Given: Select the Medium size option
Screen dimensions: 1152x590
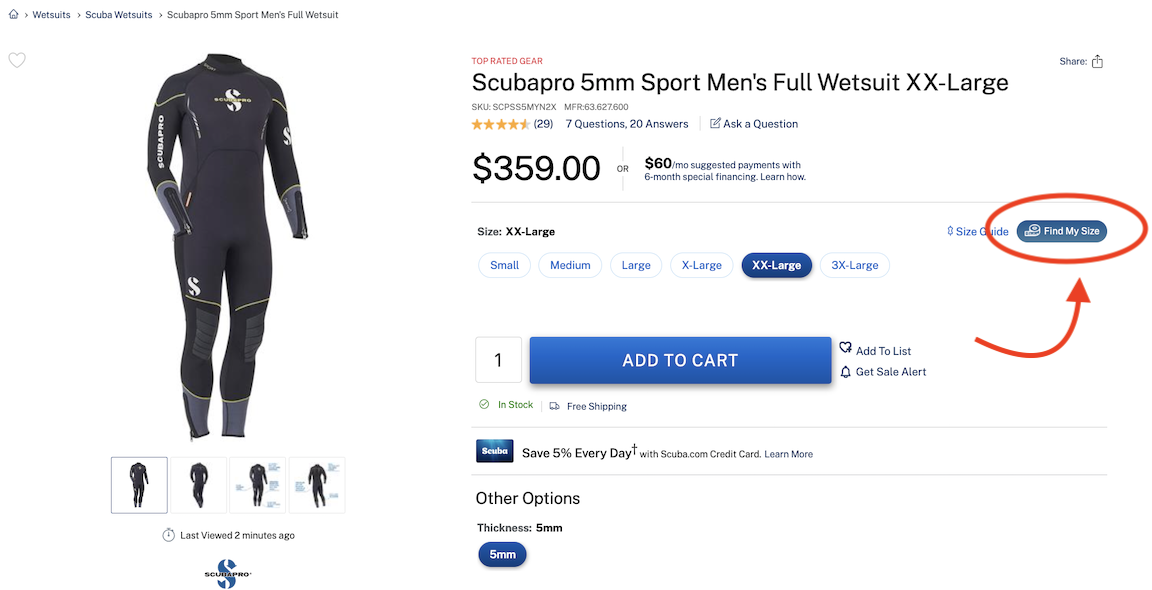Looking at the screenshot, I should pos(570,265).
